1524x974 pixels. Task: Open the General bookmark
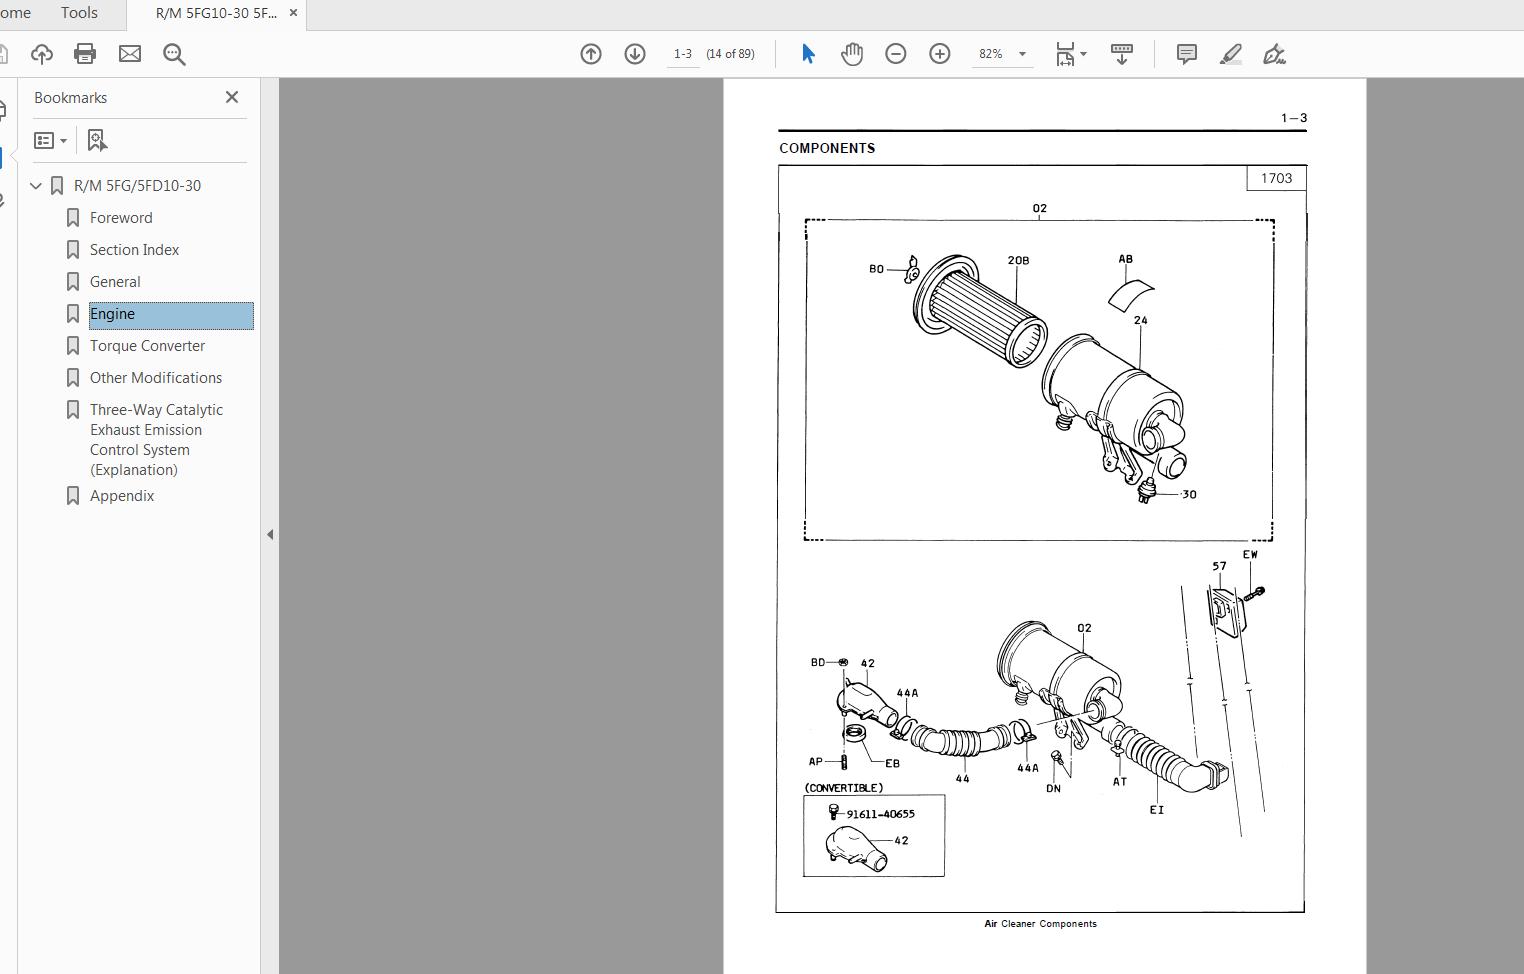[x=115, y=282]
